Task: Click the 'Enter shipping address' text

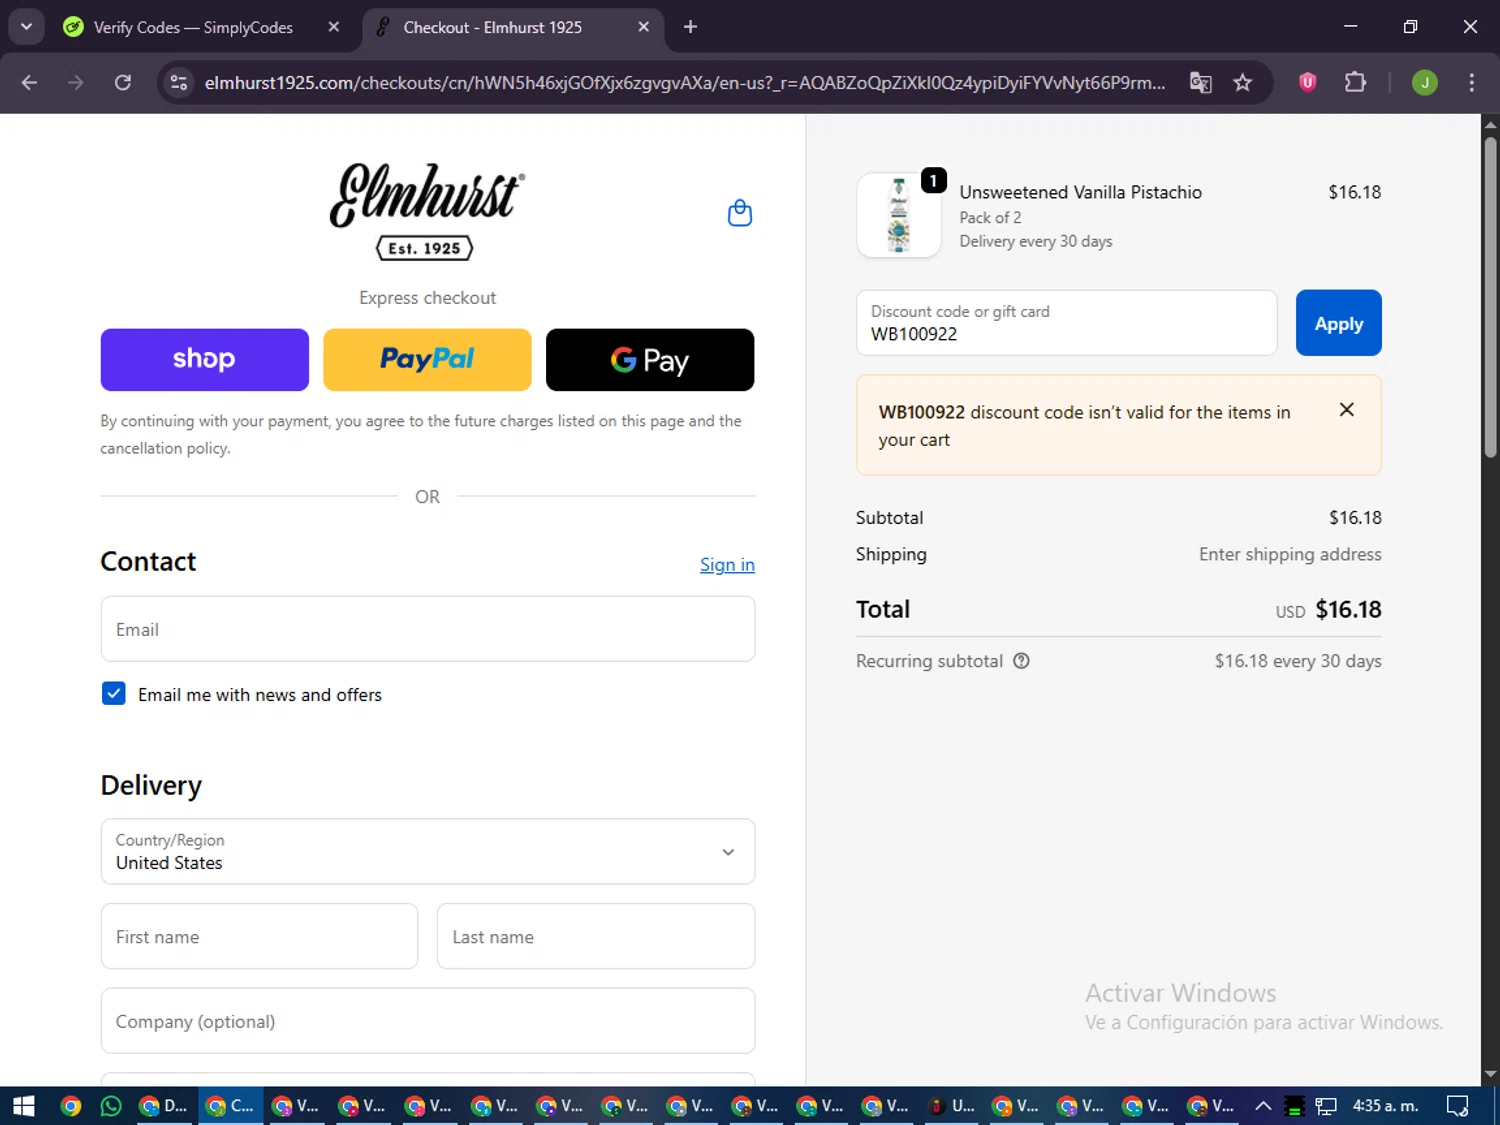Action: click(x=1290, y=554)
